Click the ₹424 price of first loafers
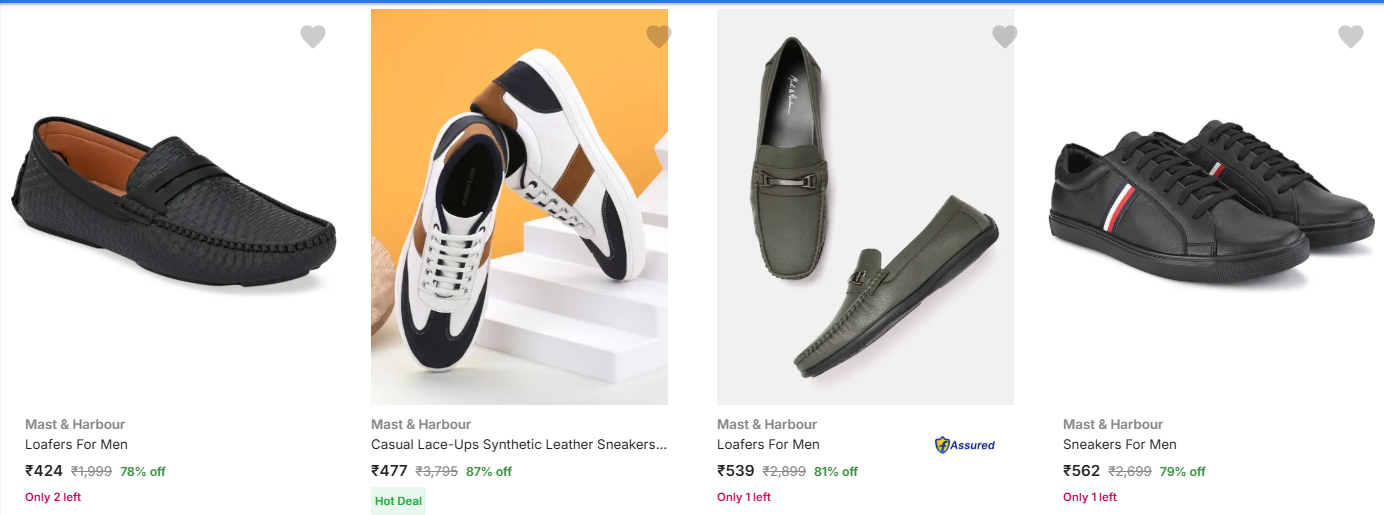Viewport: 1384px width, 515px height. pyautogui.click(x=44, y=471)
